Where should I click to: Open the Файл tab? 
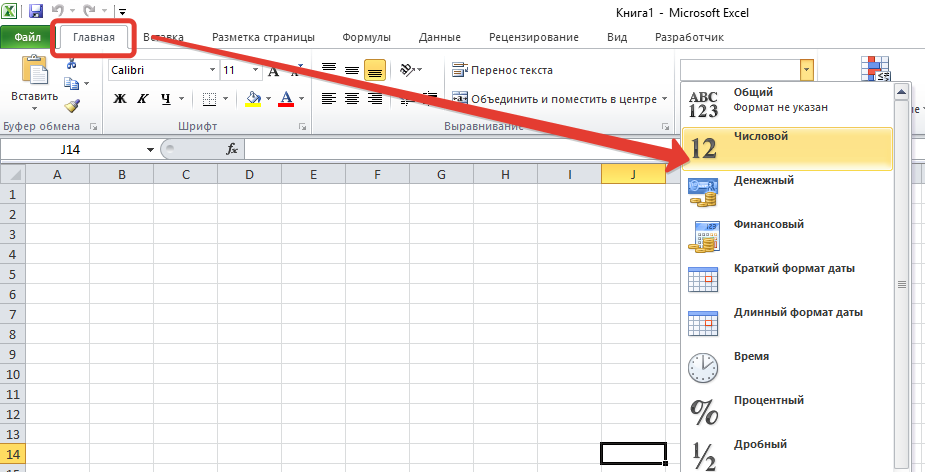pos(28,37)
